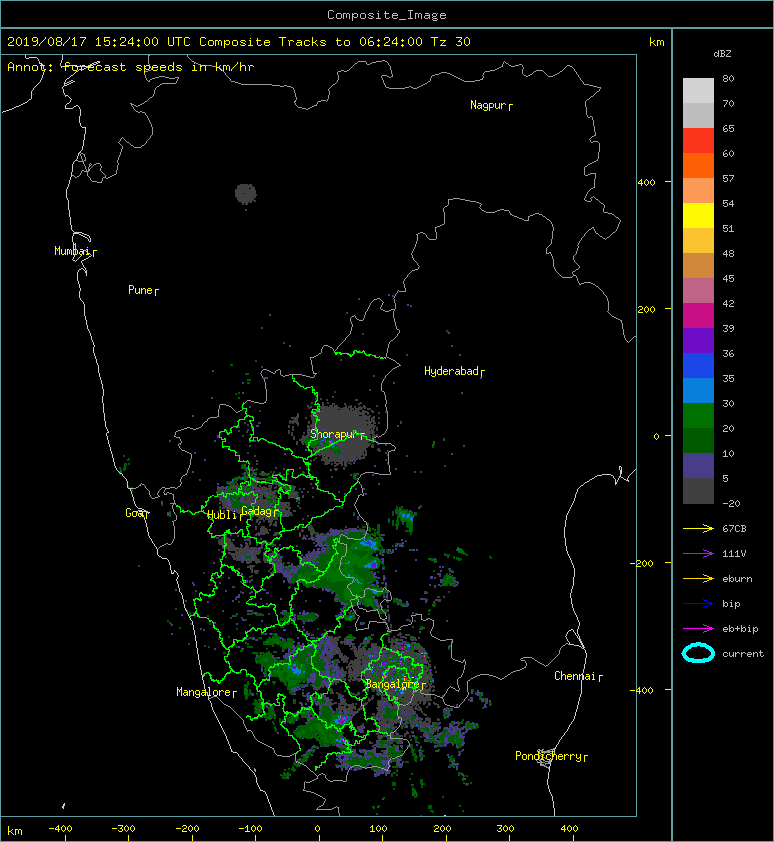Image resolution: width=774 pixels, height=842 pixels.
Task: Select the 300 tick on bottom x-axis
Action: (x=505, y=829)
